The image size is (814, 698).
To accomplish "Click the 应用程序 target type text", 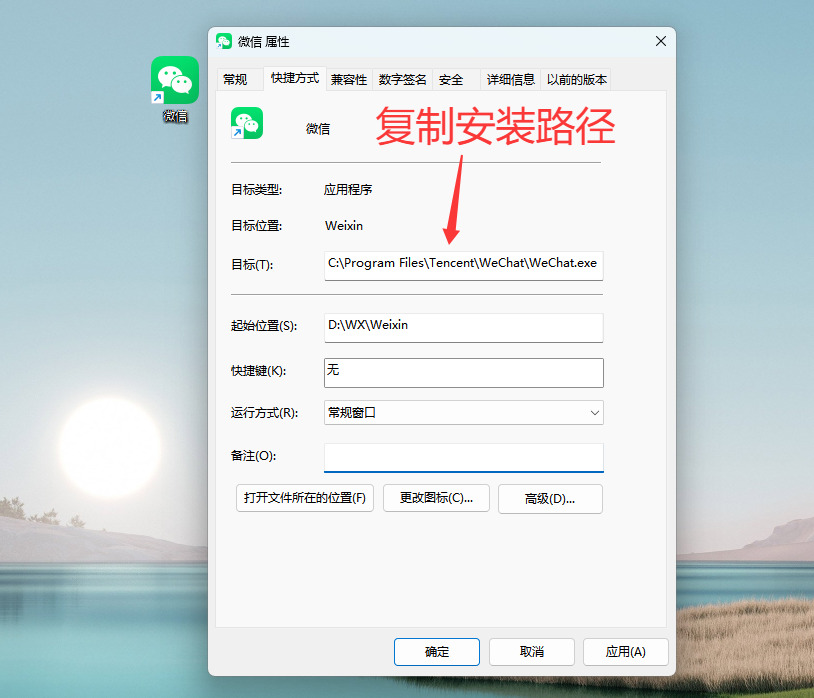I will (x=348, y=189).
